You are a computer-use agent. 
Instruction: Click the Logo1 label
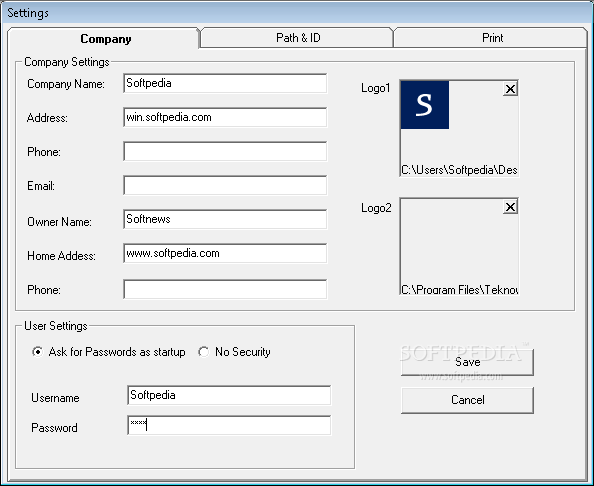(x=375, y=88)
